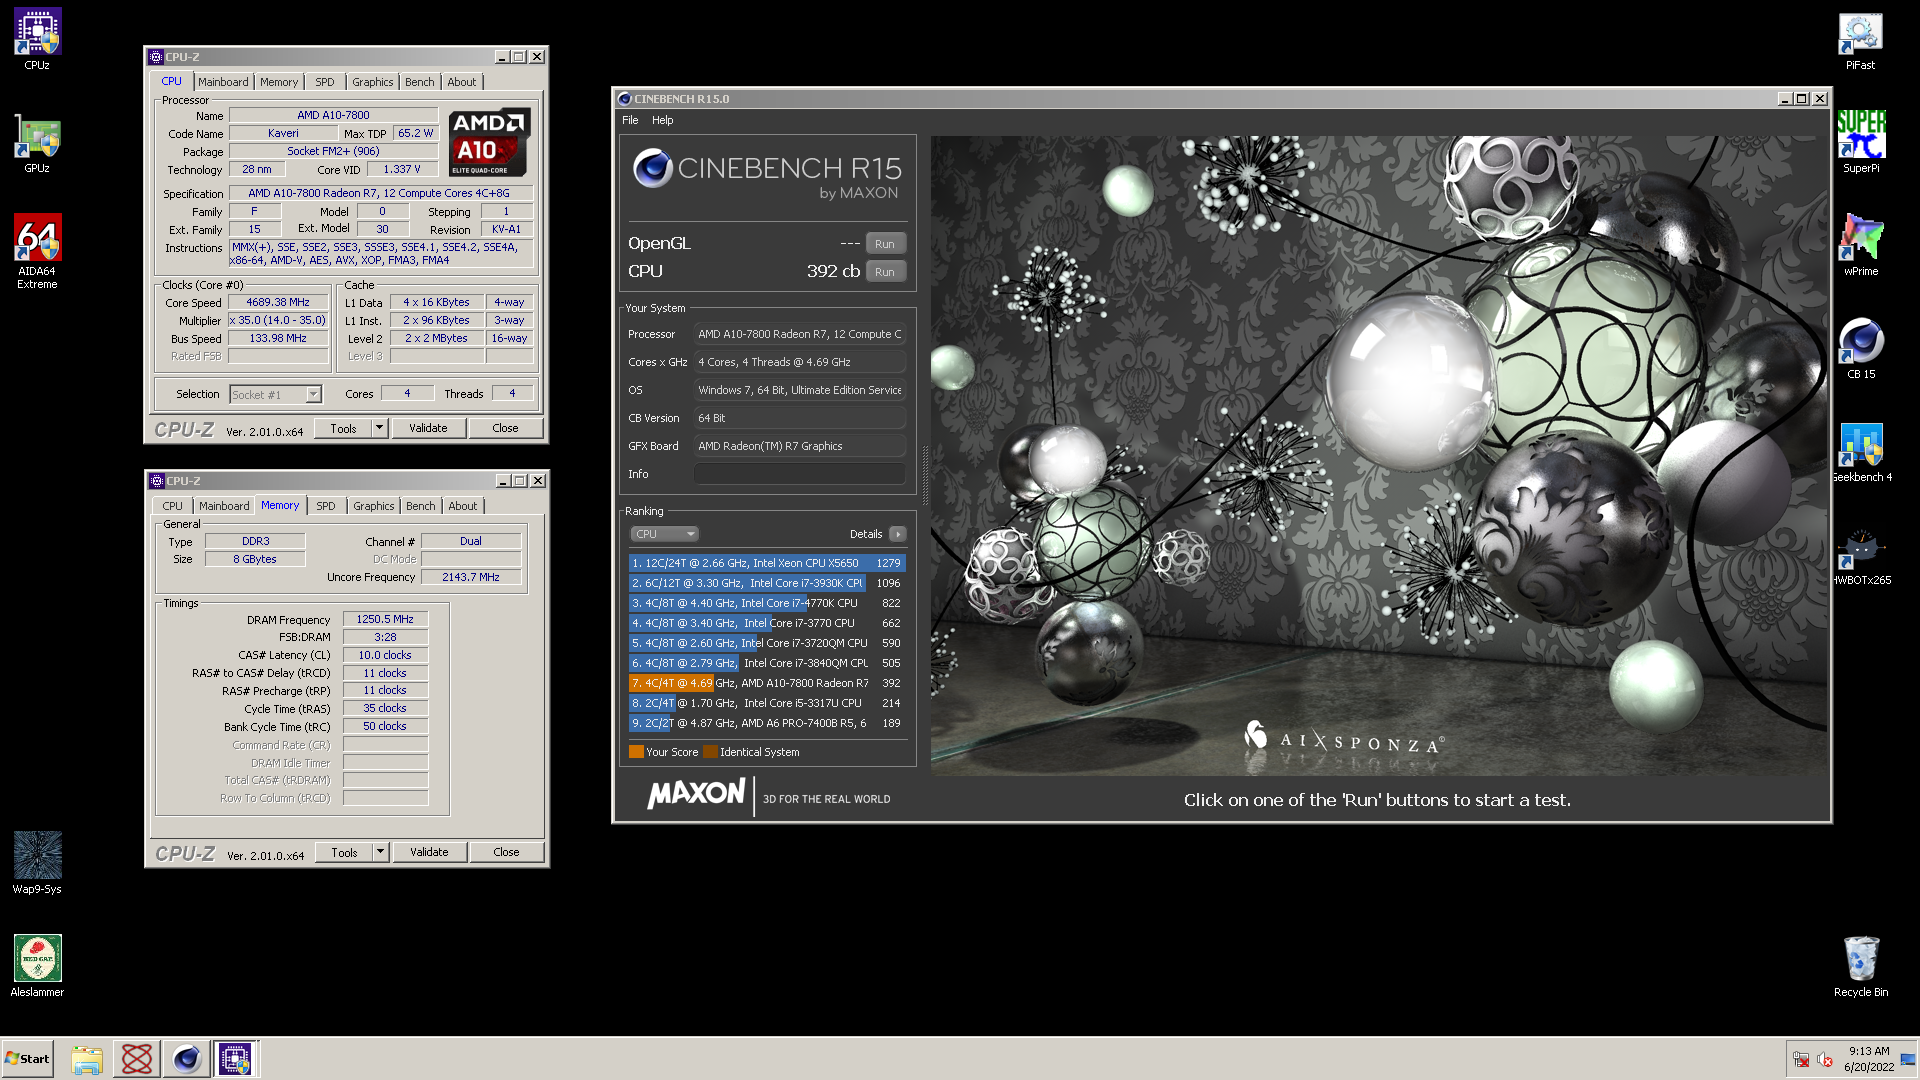The width and height of the screenshot is (1920, 1080).
Task: Click the muted volume tray icon
Action: coord(1824,1060)
